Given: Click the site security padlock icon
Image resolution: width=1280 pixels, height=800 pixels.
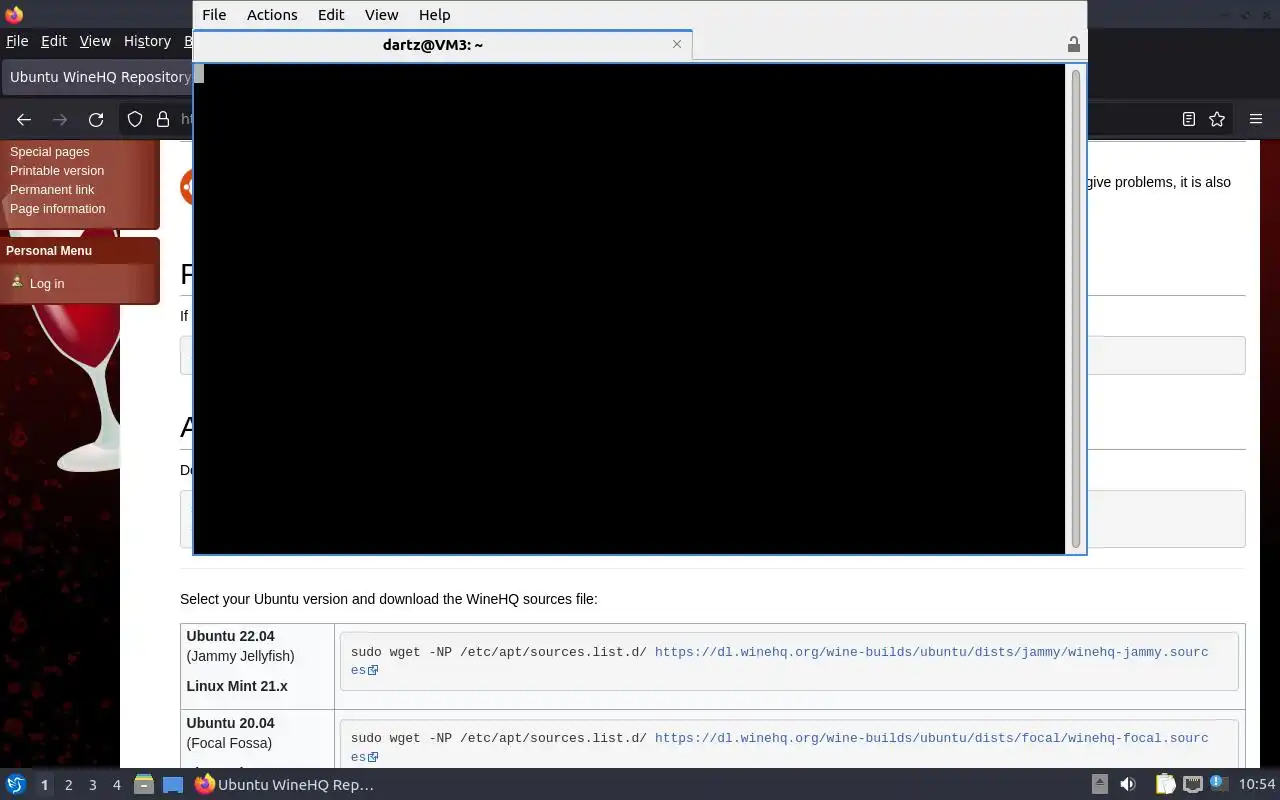Looking at the screenshot, I should point(163,119).
